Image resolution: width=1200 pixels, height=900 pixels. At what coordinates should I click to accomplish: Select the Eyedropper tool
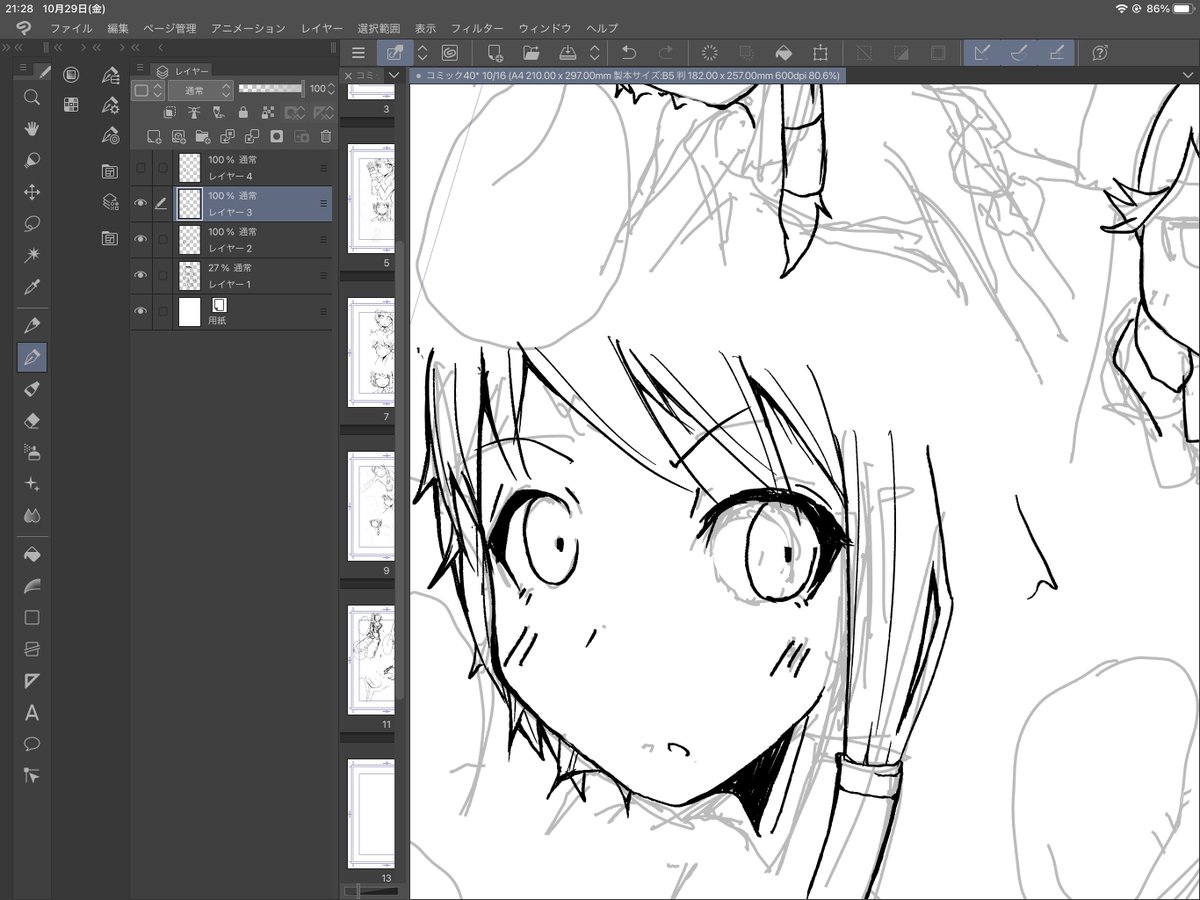[x=32, y=288]
